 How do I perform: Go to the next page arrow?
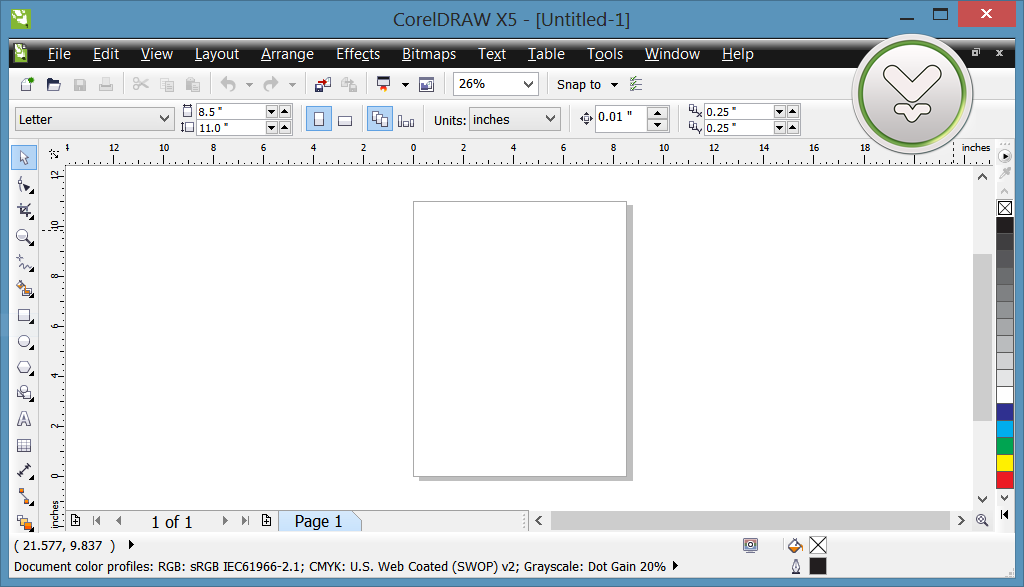(x=225, y=520)
